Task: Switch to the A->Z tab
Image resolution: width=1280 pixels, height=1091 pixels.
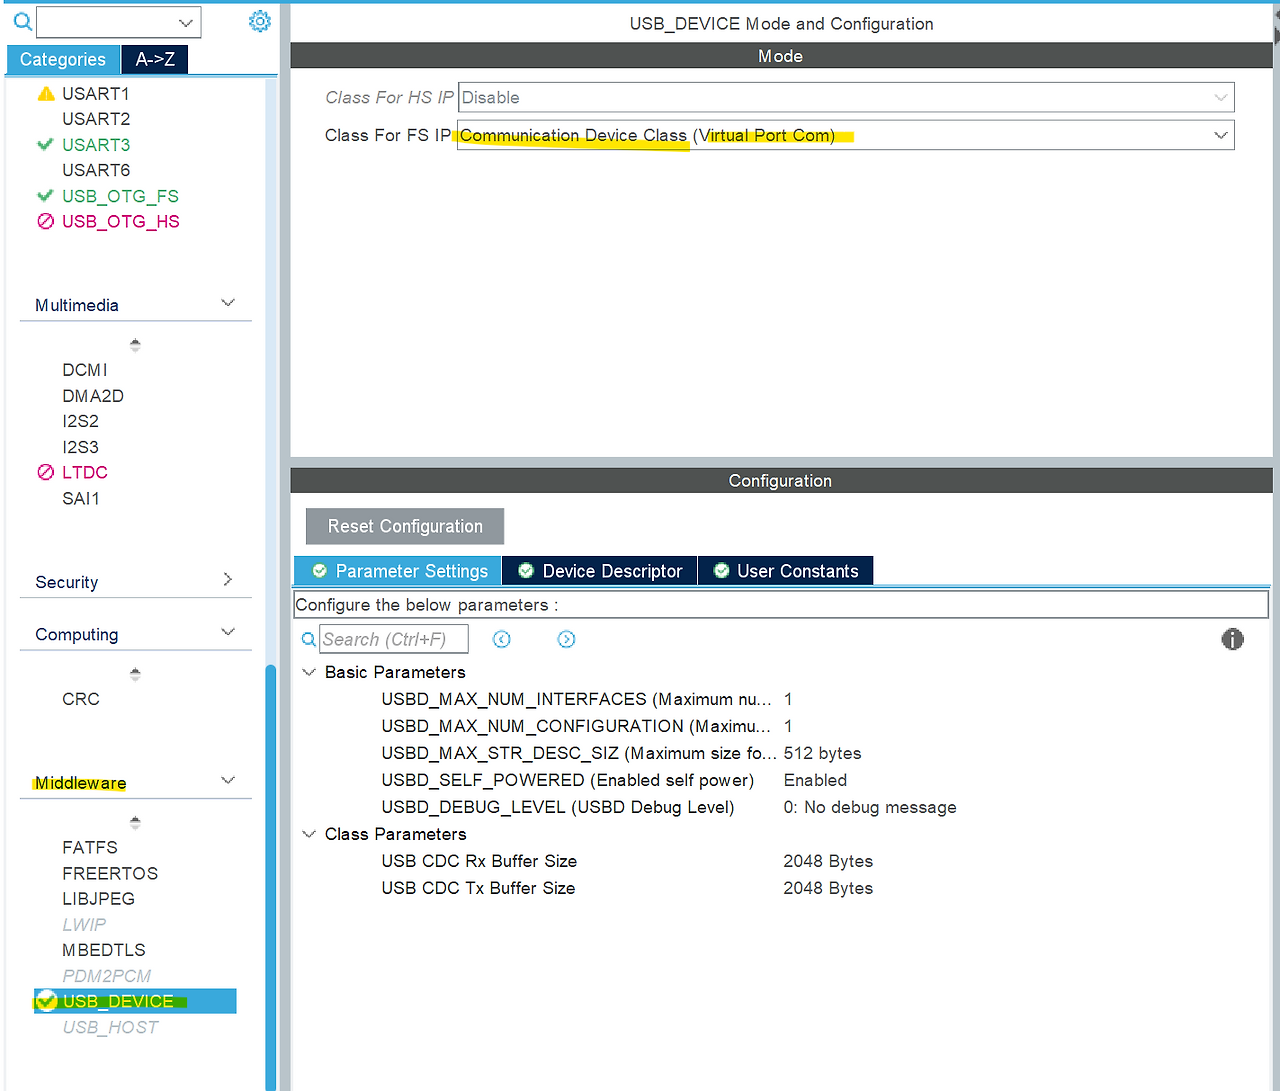Action: click(x=154, y=59)
